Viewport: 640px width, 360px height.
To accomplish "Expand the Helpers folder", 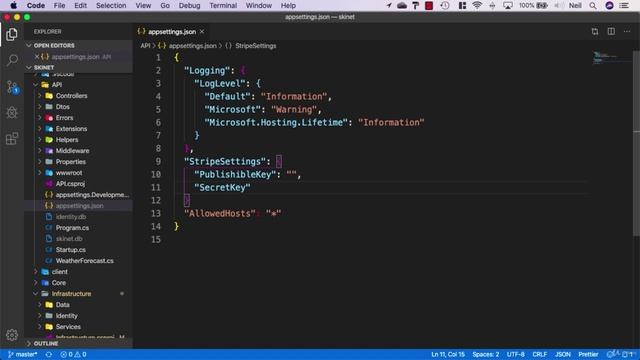I will coord(67,140).
